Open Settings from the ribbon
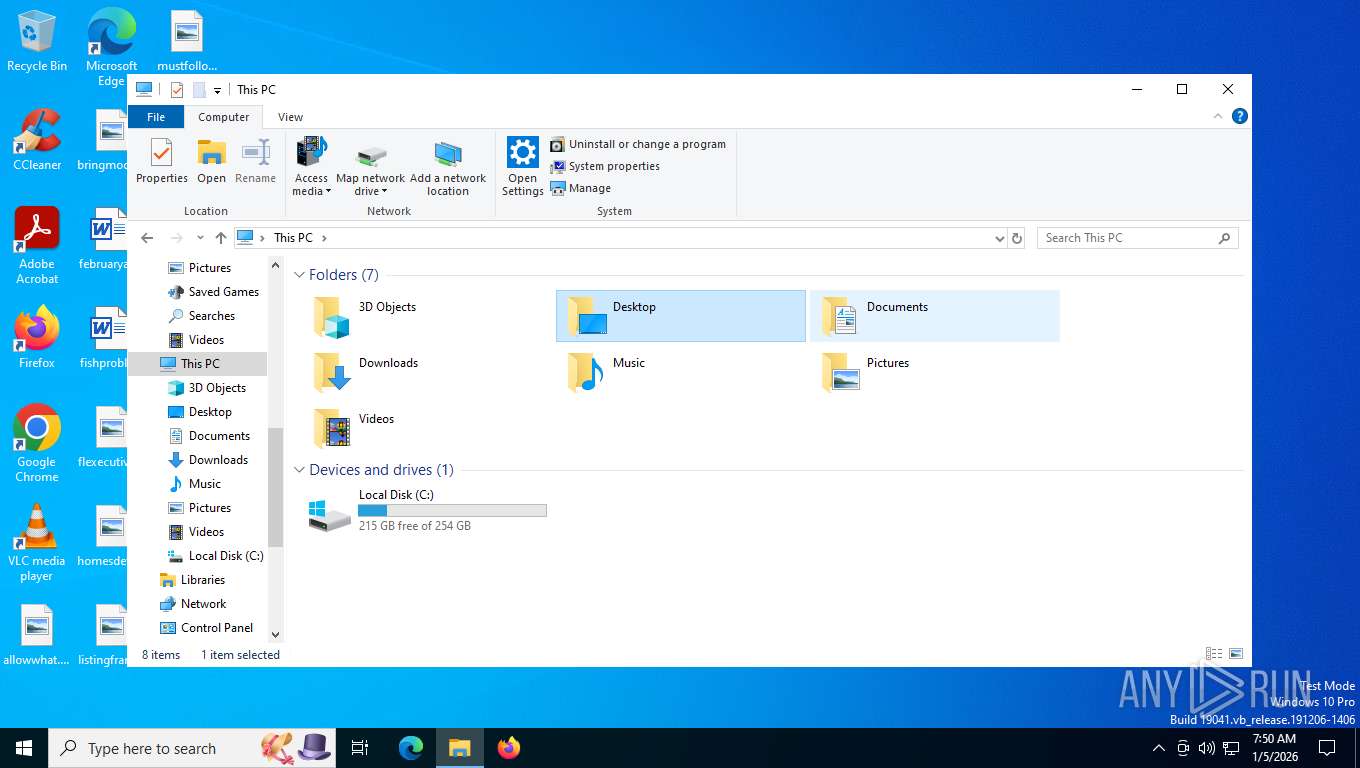Viewport: 1360px width, 768px height. click(522, 167)
